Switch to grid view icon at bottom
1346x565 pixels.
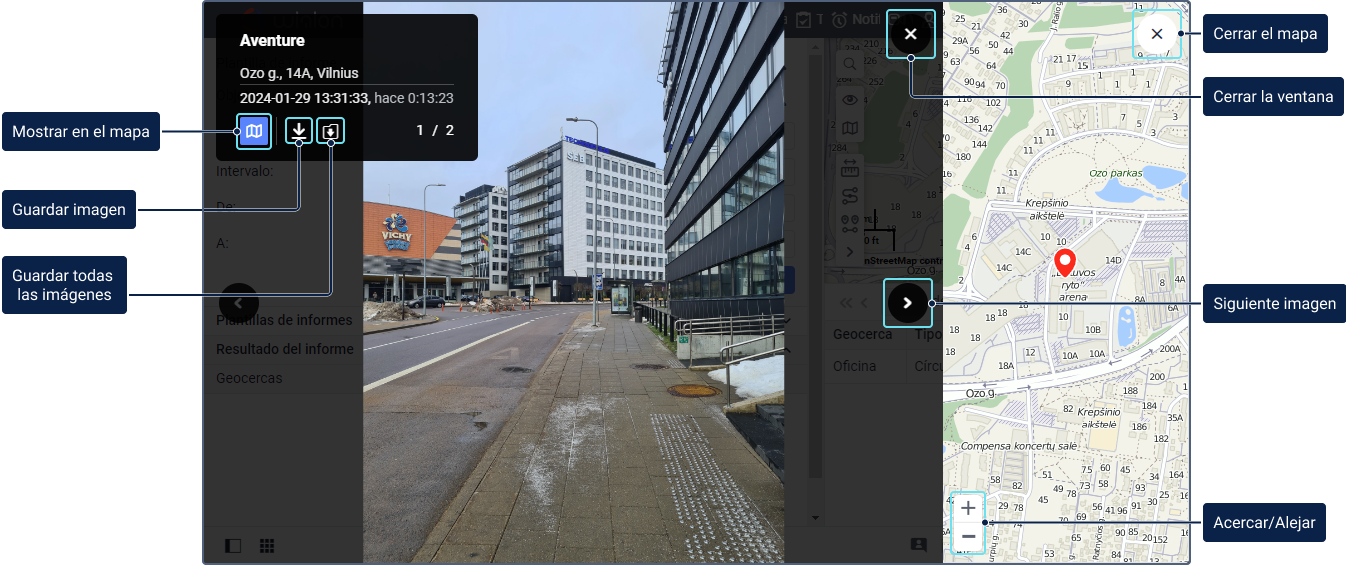click(267, 546)
